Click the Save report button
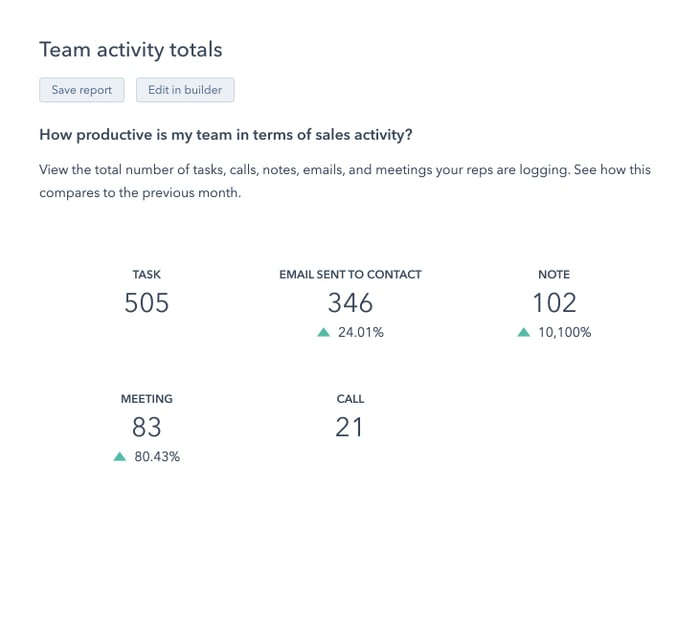The image size is (700, 642). point(82,90)
